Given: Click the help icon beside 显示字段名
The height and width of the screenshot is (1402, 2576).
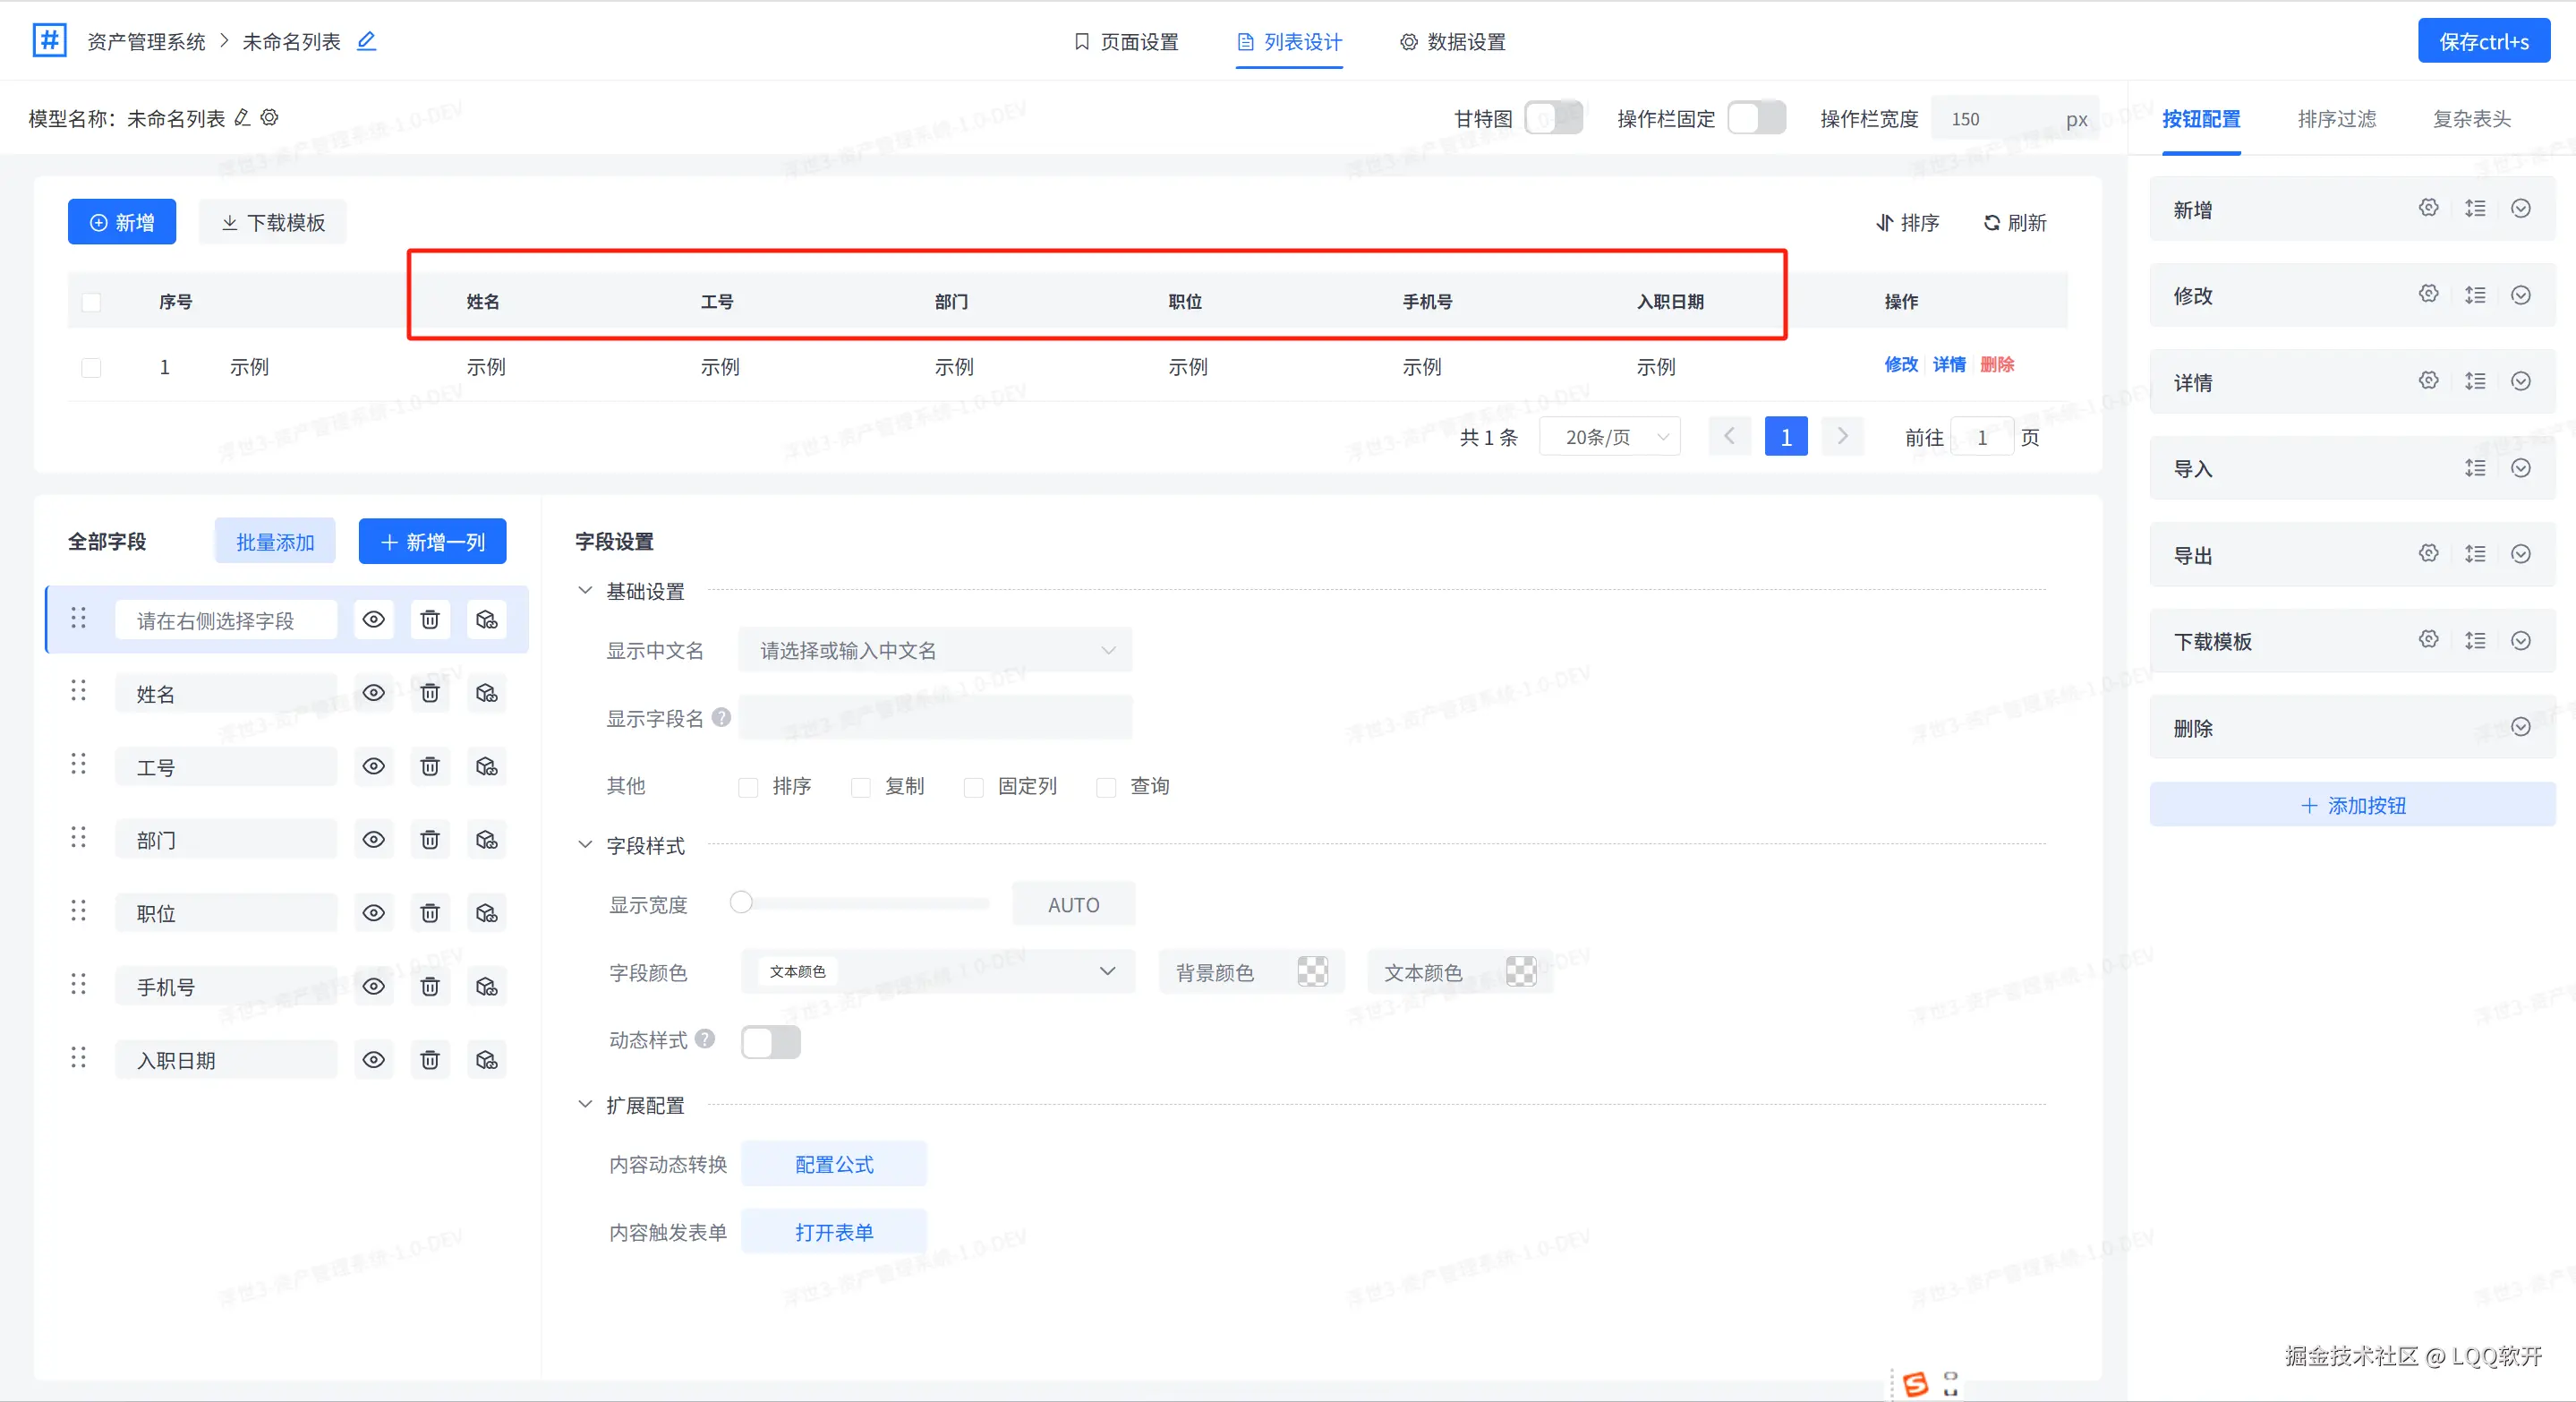Looking at the screenshot, I should 721,718.
